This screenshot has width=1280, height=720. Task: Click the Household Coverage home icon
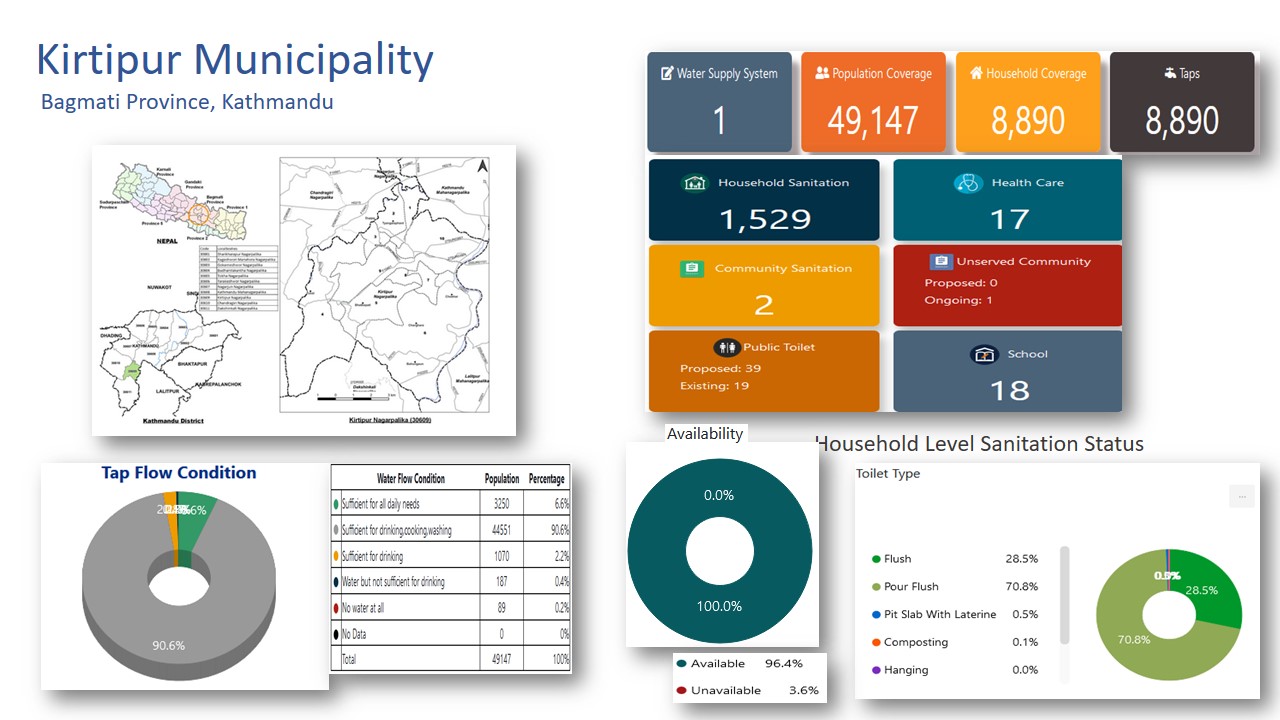976,74
